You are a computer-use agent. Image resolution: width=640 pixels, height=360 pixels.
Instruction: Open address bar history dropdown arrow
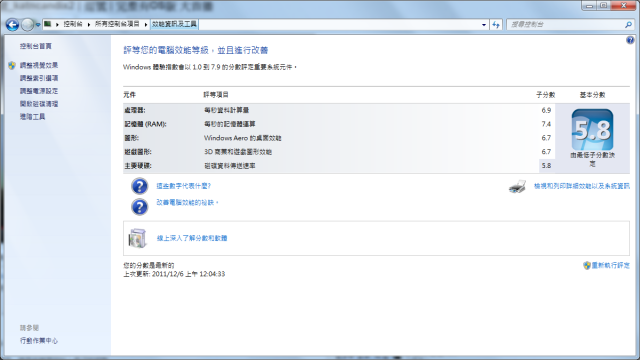(x=484, y=24)
